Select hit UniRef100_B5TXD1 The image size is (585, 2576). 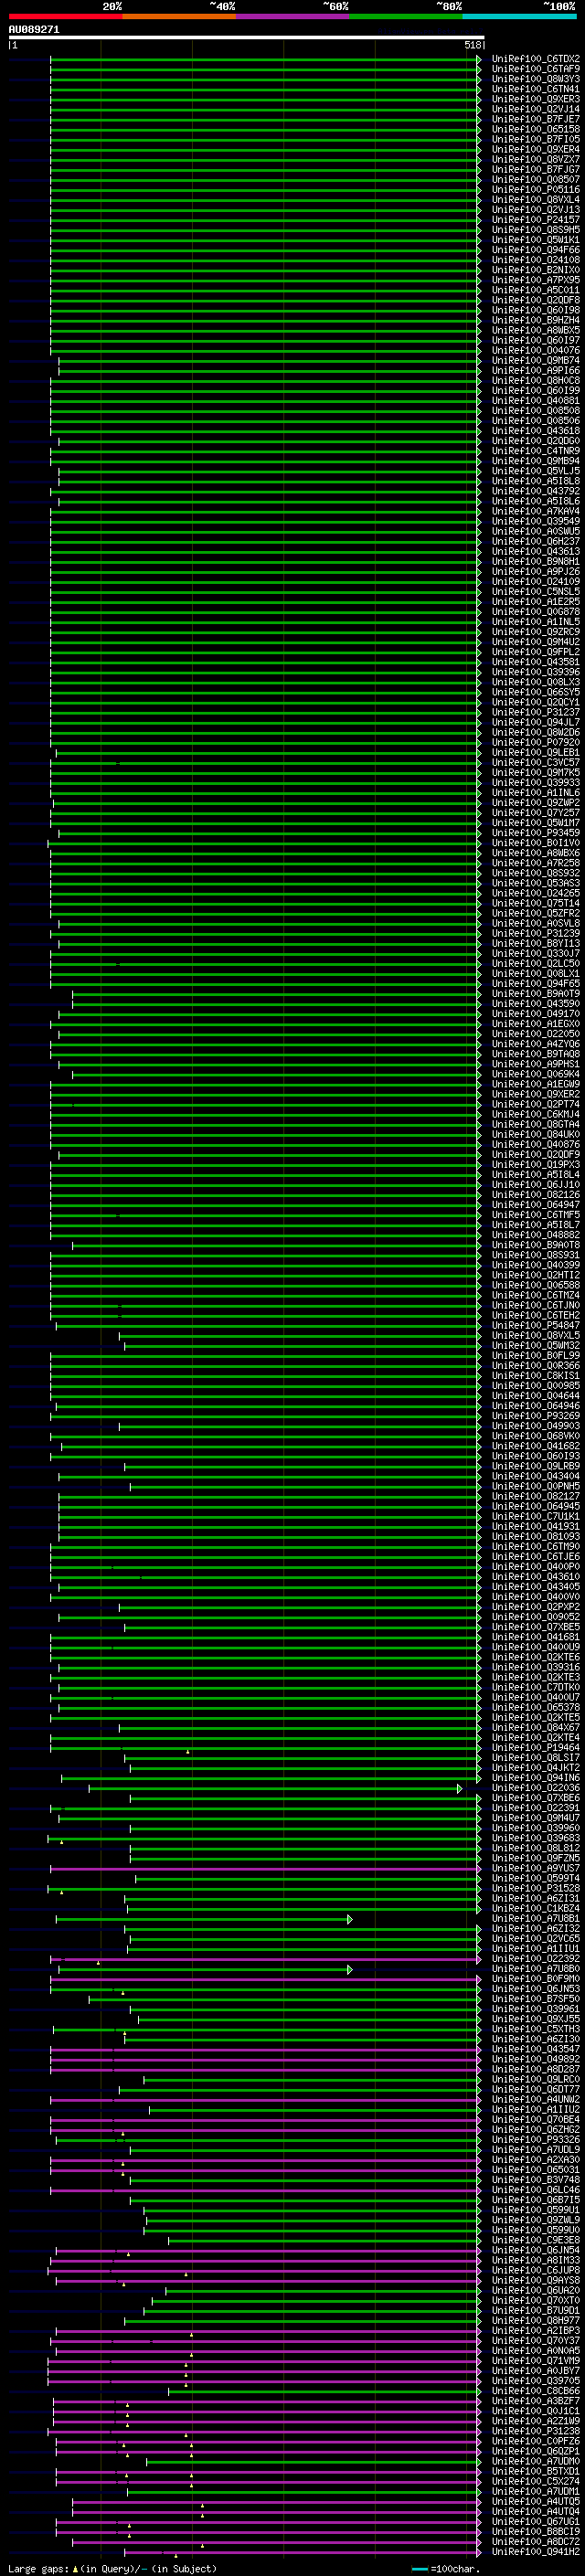(536, 2471)
